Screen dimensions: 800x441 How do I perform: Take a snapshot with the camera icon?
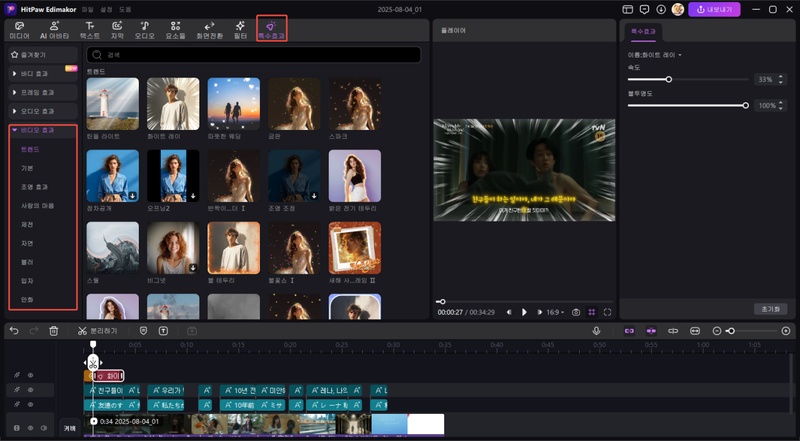click(x=576, y=312)
